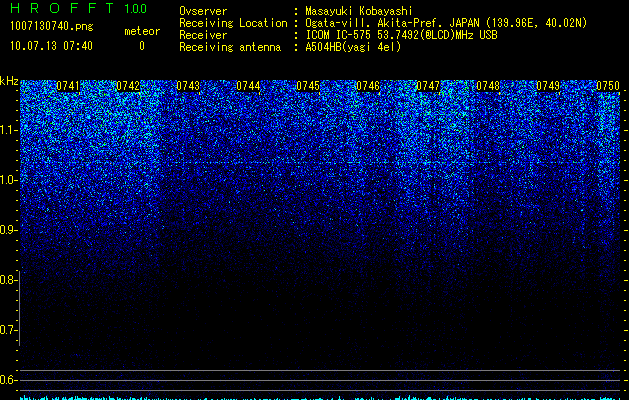Image resolution: width=629 pixels, height=400 pixels.
Task: Click the 1.1 frequency axis label
Action: [x=9, y=130]
